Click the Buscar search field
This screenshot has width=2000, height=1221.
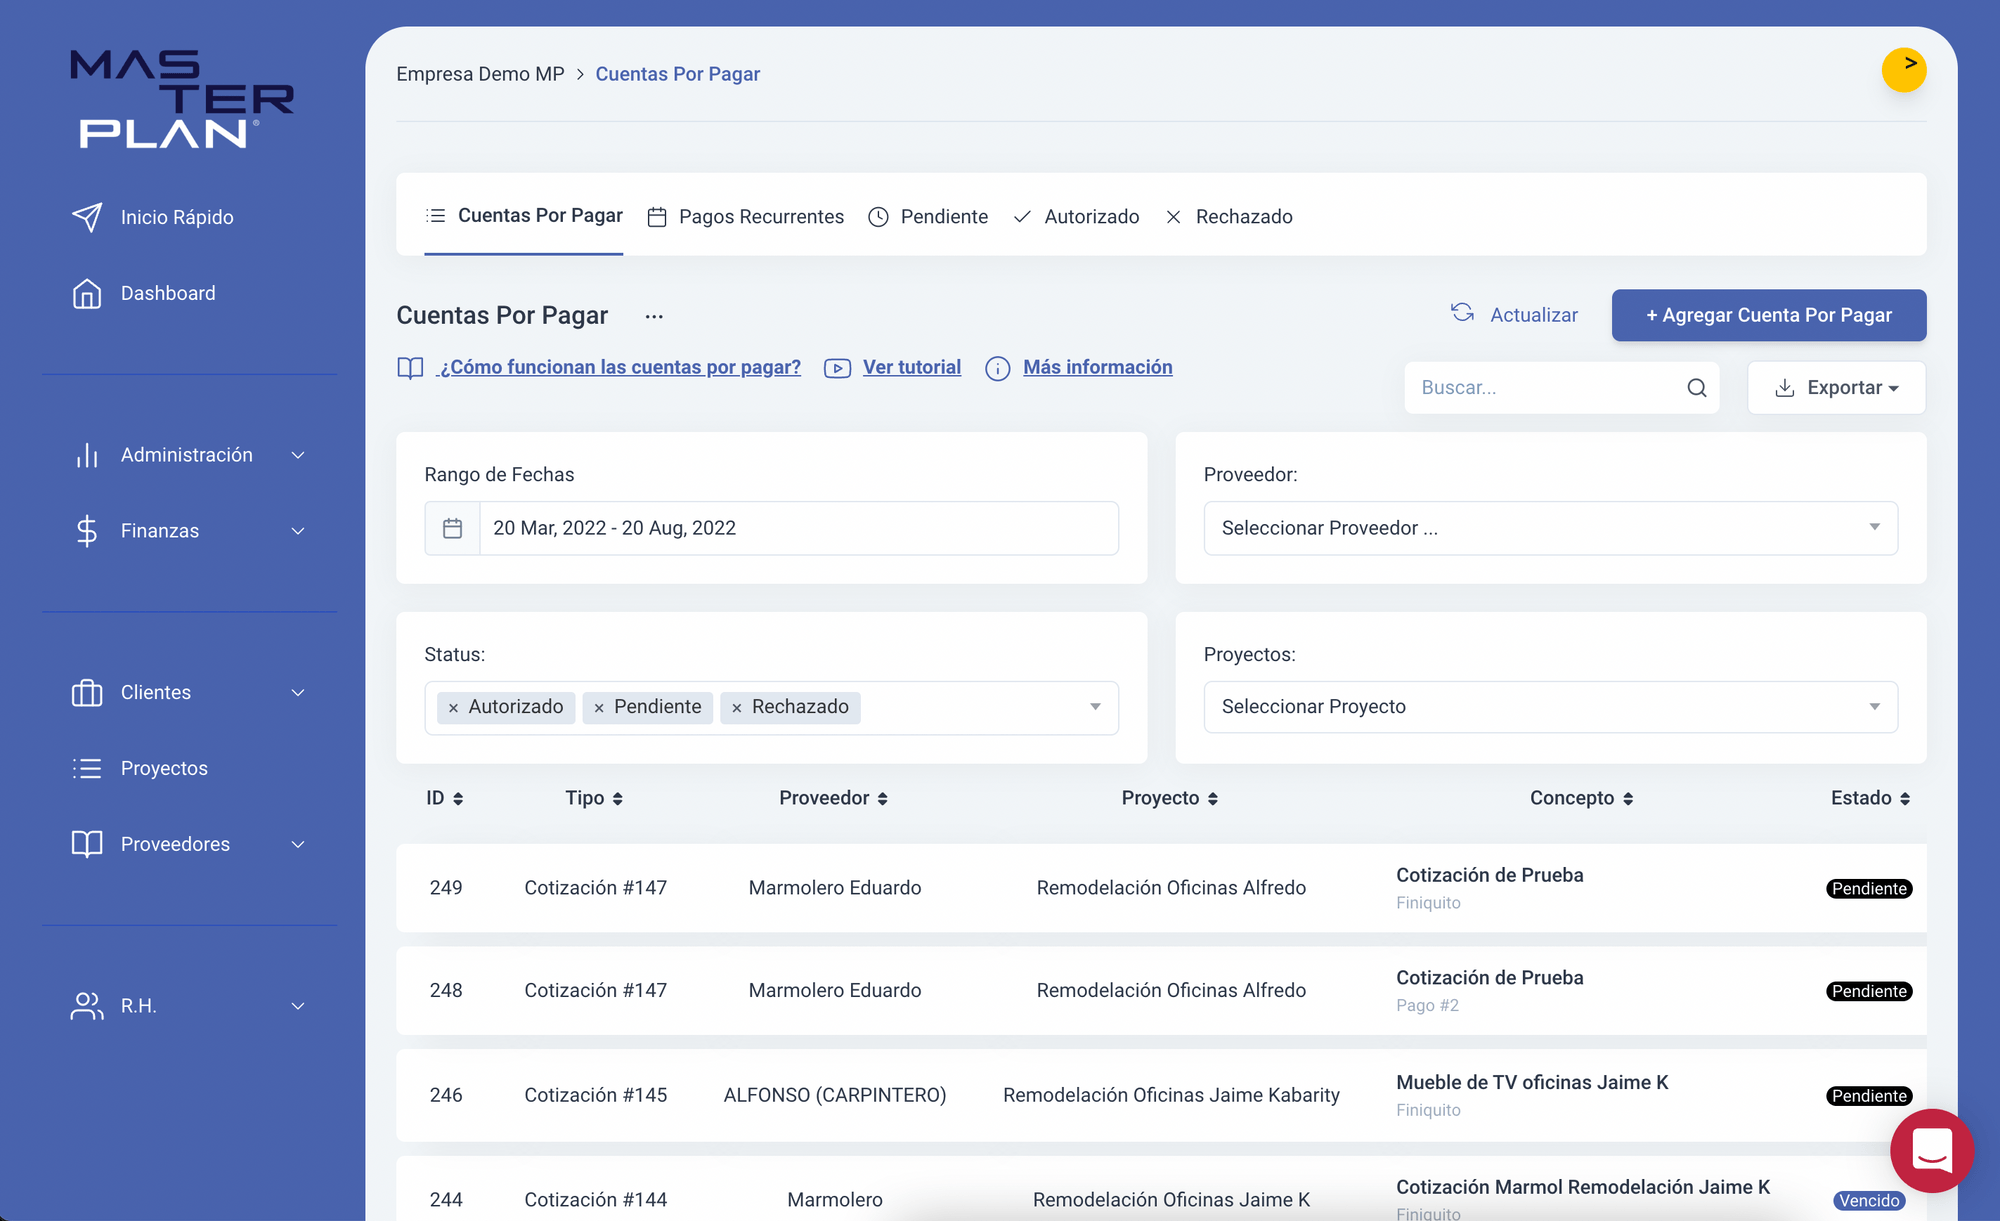click(1562, 388)
